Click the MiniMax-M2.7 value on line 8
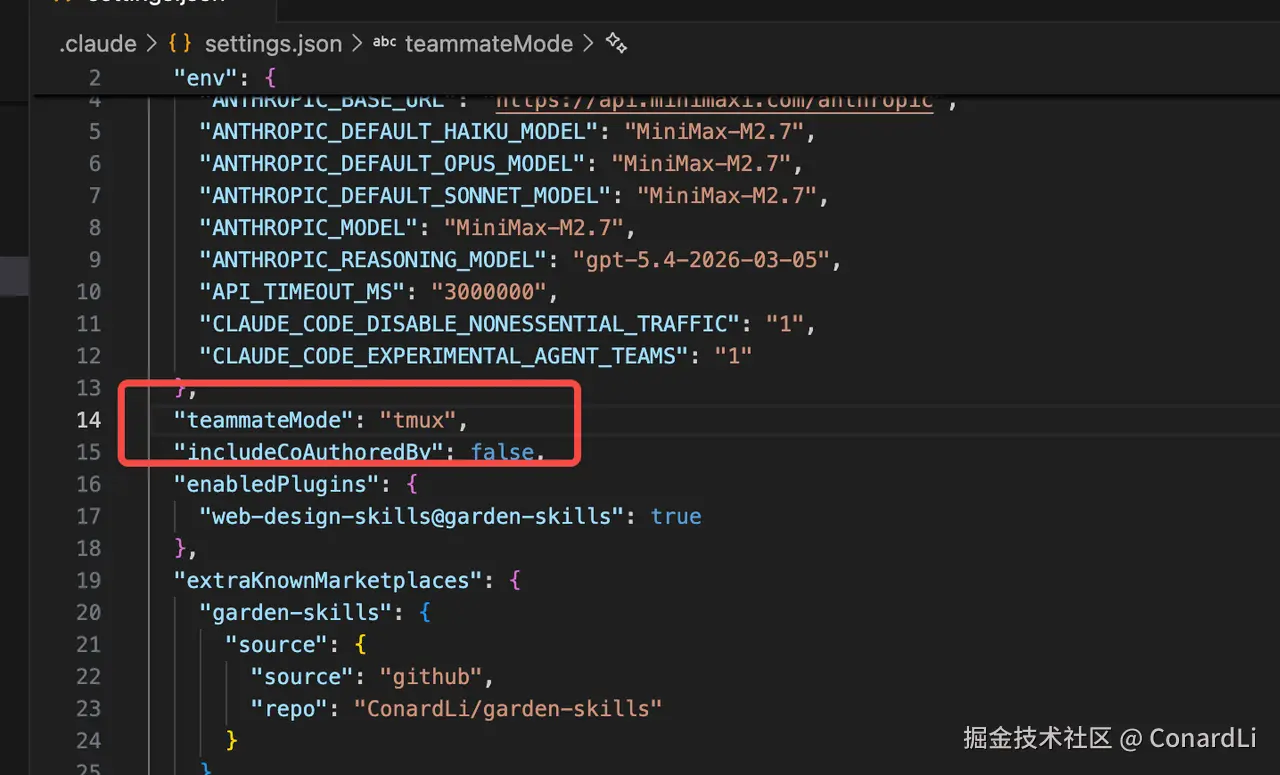The width and height of the screenshot is (1280, 775). pyautogui.click(x=534, y=228)
